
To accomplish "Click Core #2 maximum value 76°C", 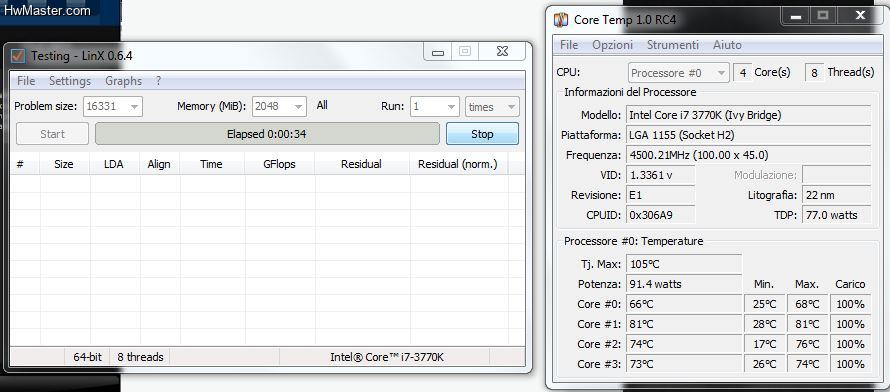I will click(807, 344).
